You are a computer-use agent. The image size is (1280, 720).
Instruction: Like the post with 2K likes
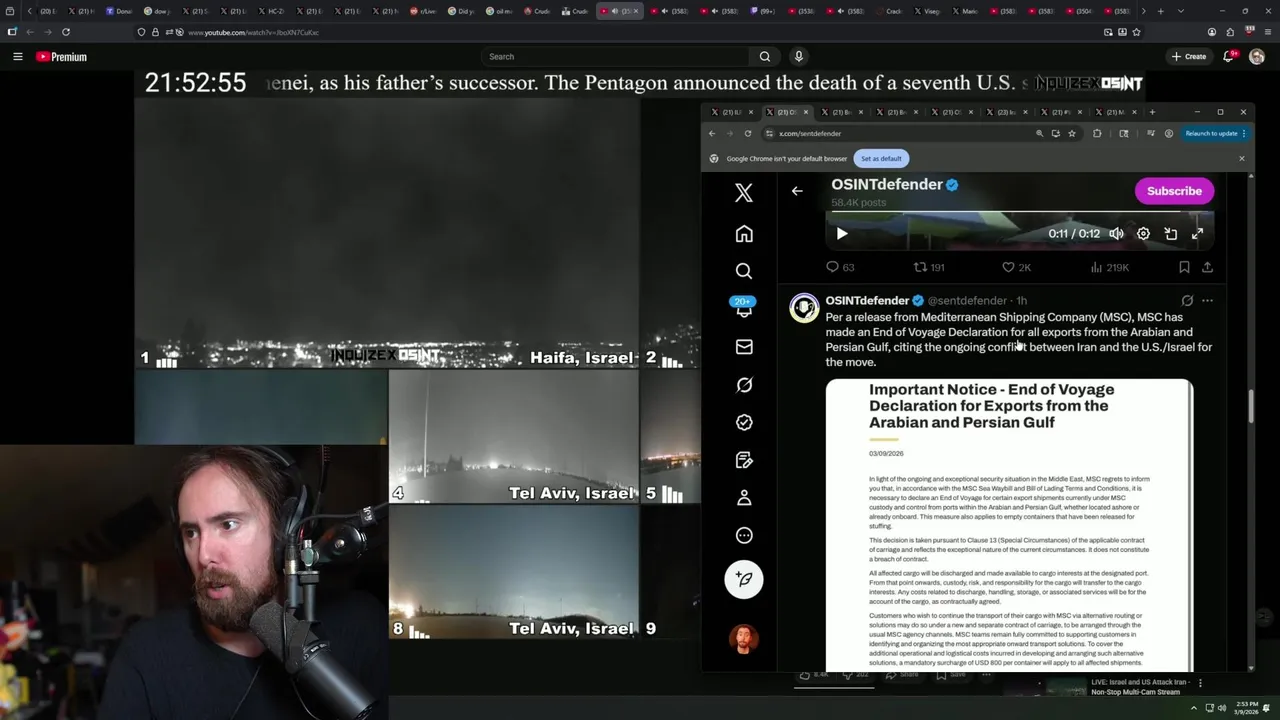click(x=1016, y=267)
